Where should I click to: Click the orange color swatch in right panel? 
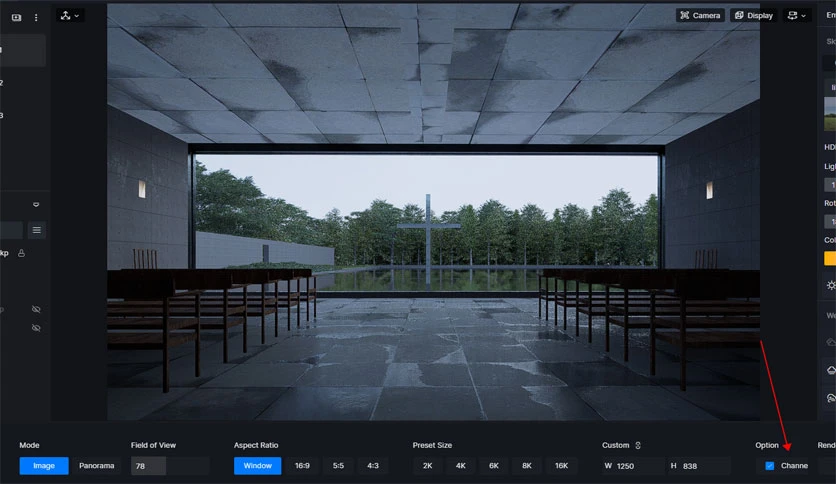[830, 259]
